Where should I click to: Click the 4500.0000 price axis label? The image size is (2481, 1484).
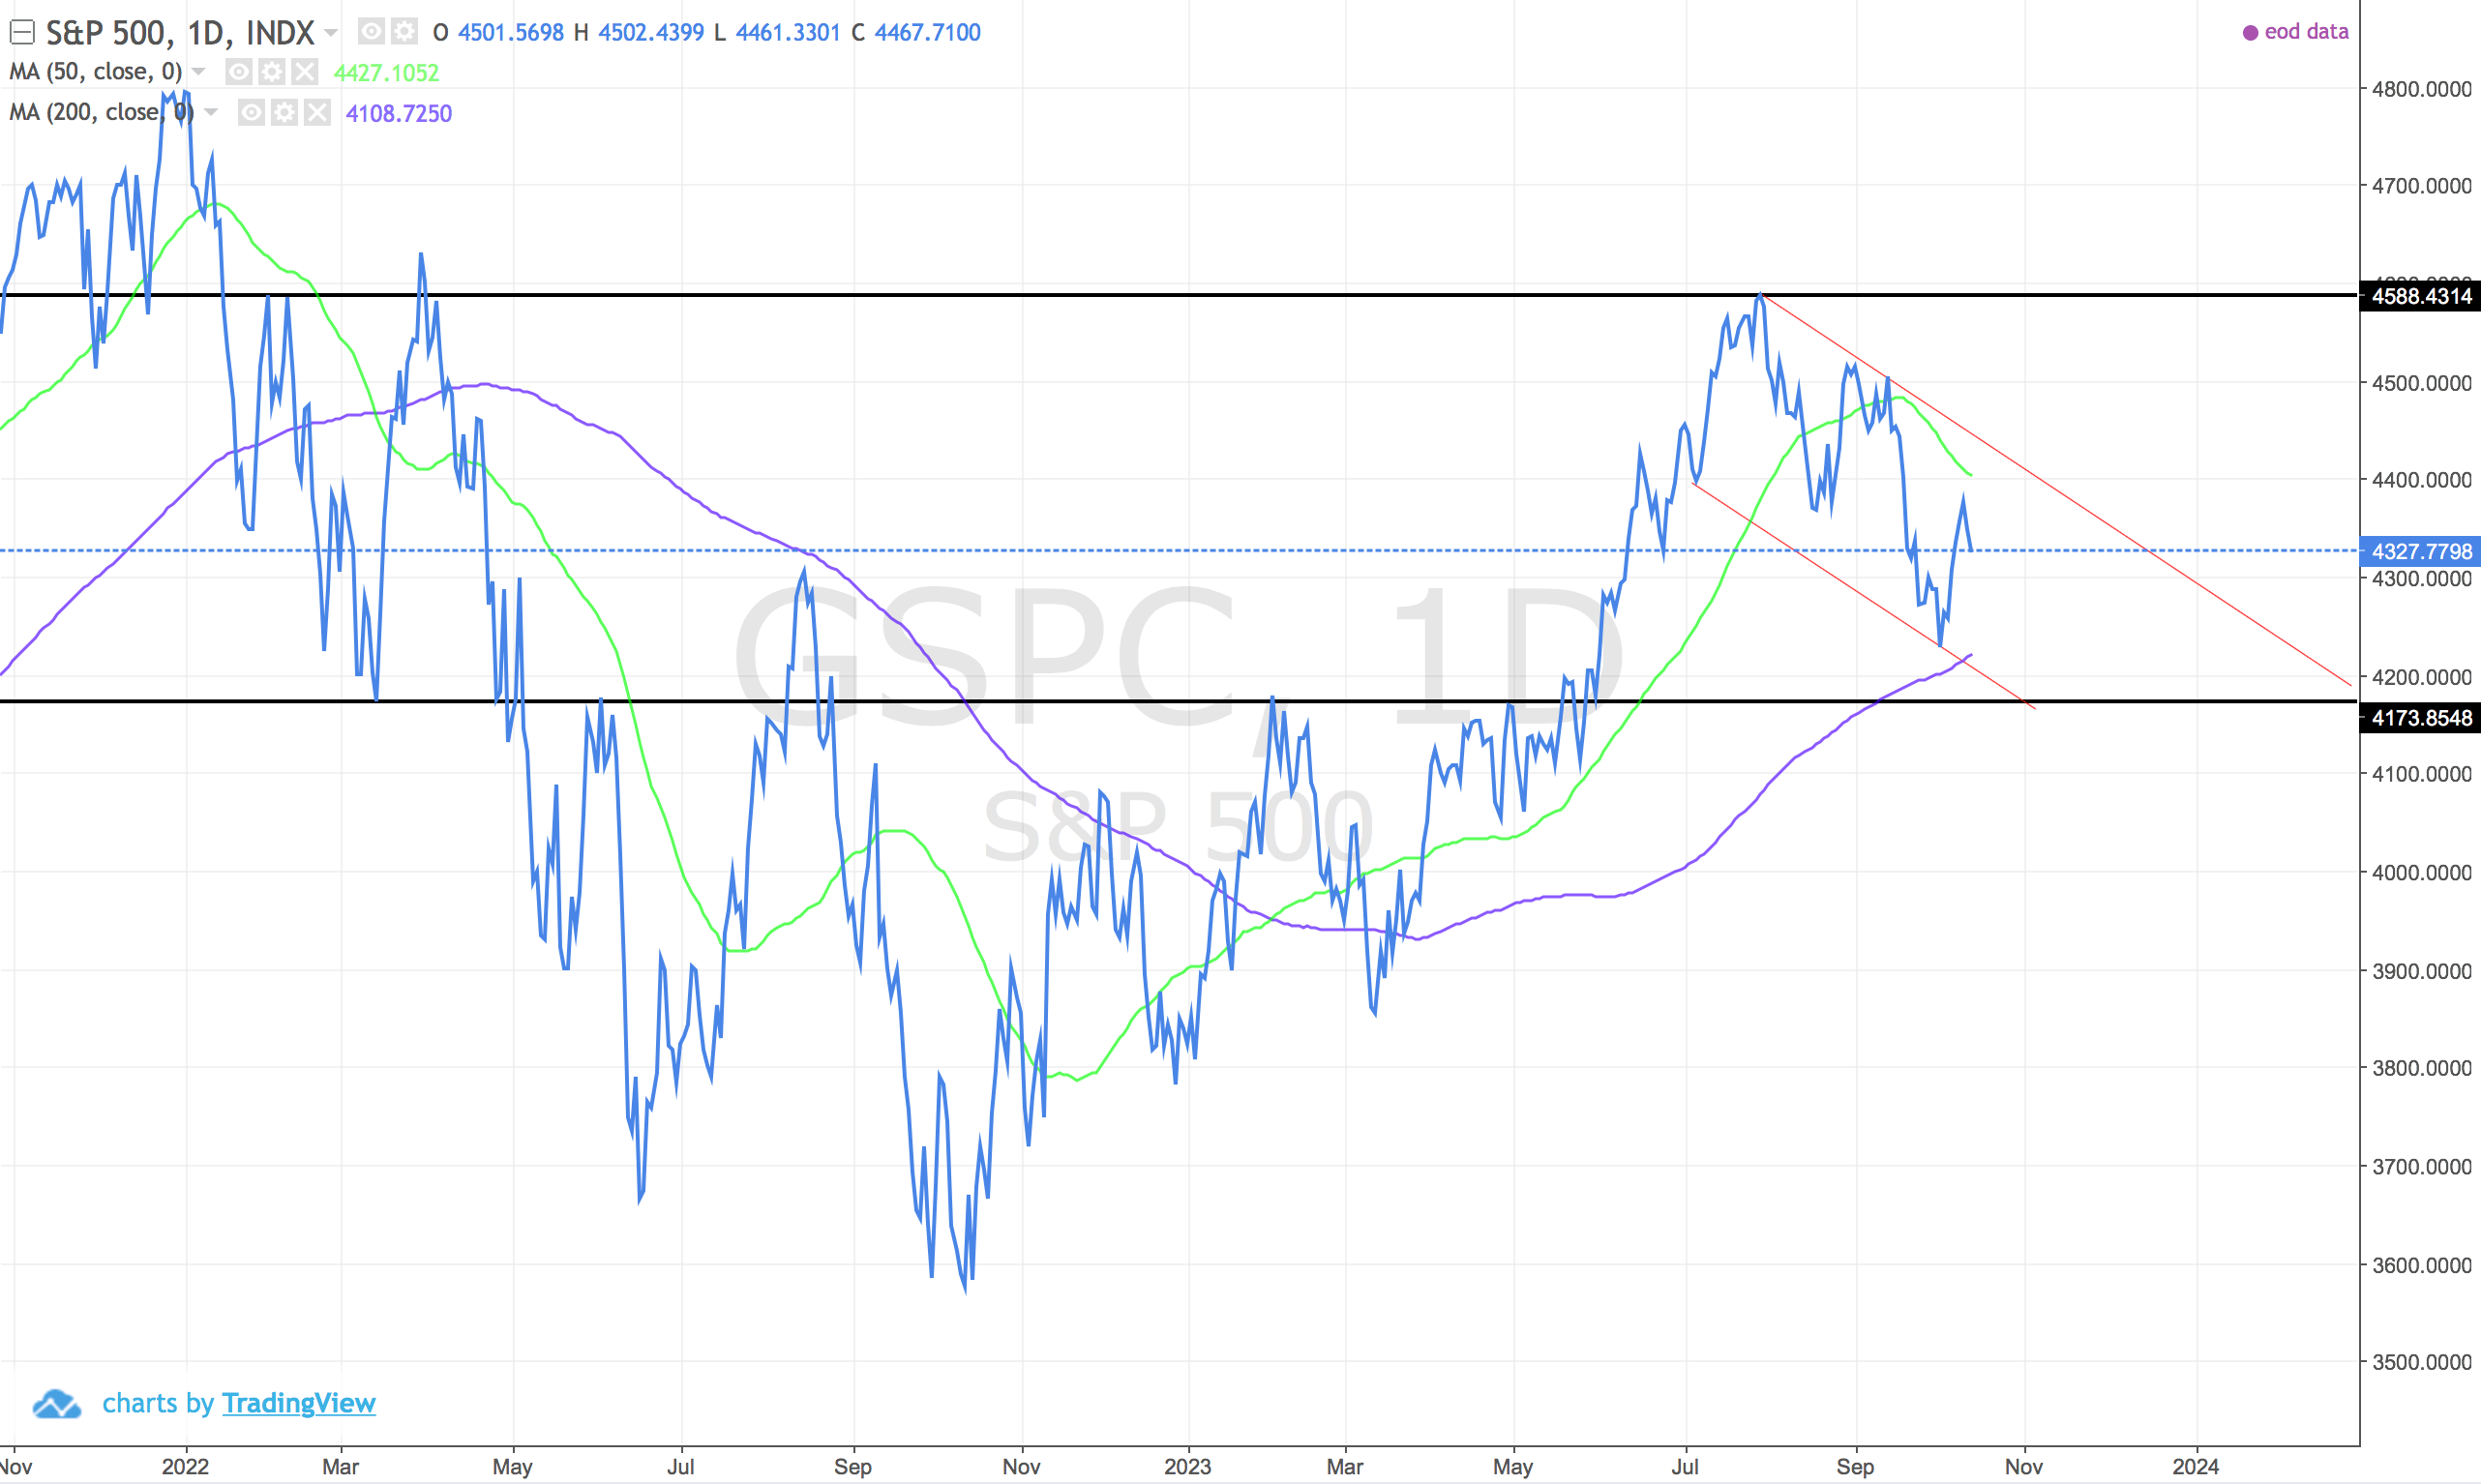pyautogui.click(x=2422, y=383)
